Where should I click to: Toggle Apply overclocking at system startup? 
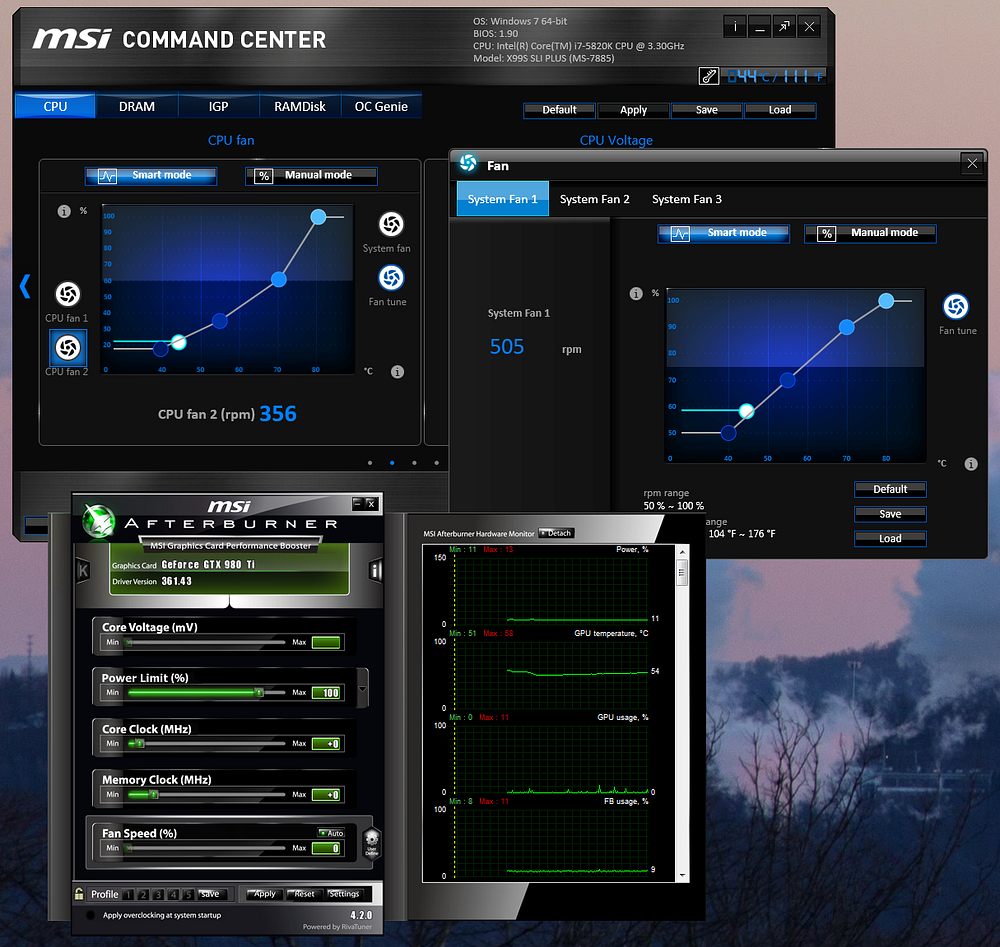[x=91, y=915]
